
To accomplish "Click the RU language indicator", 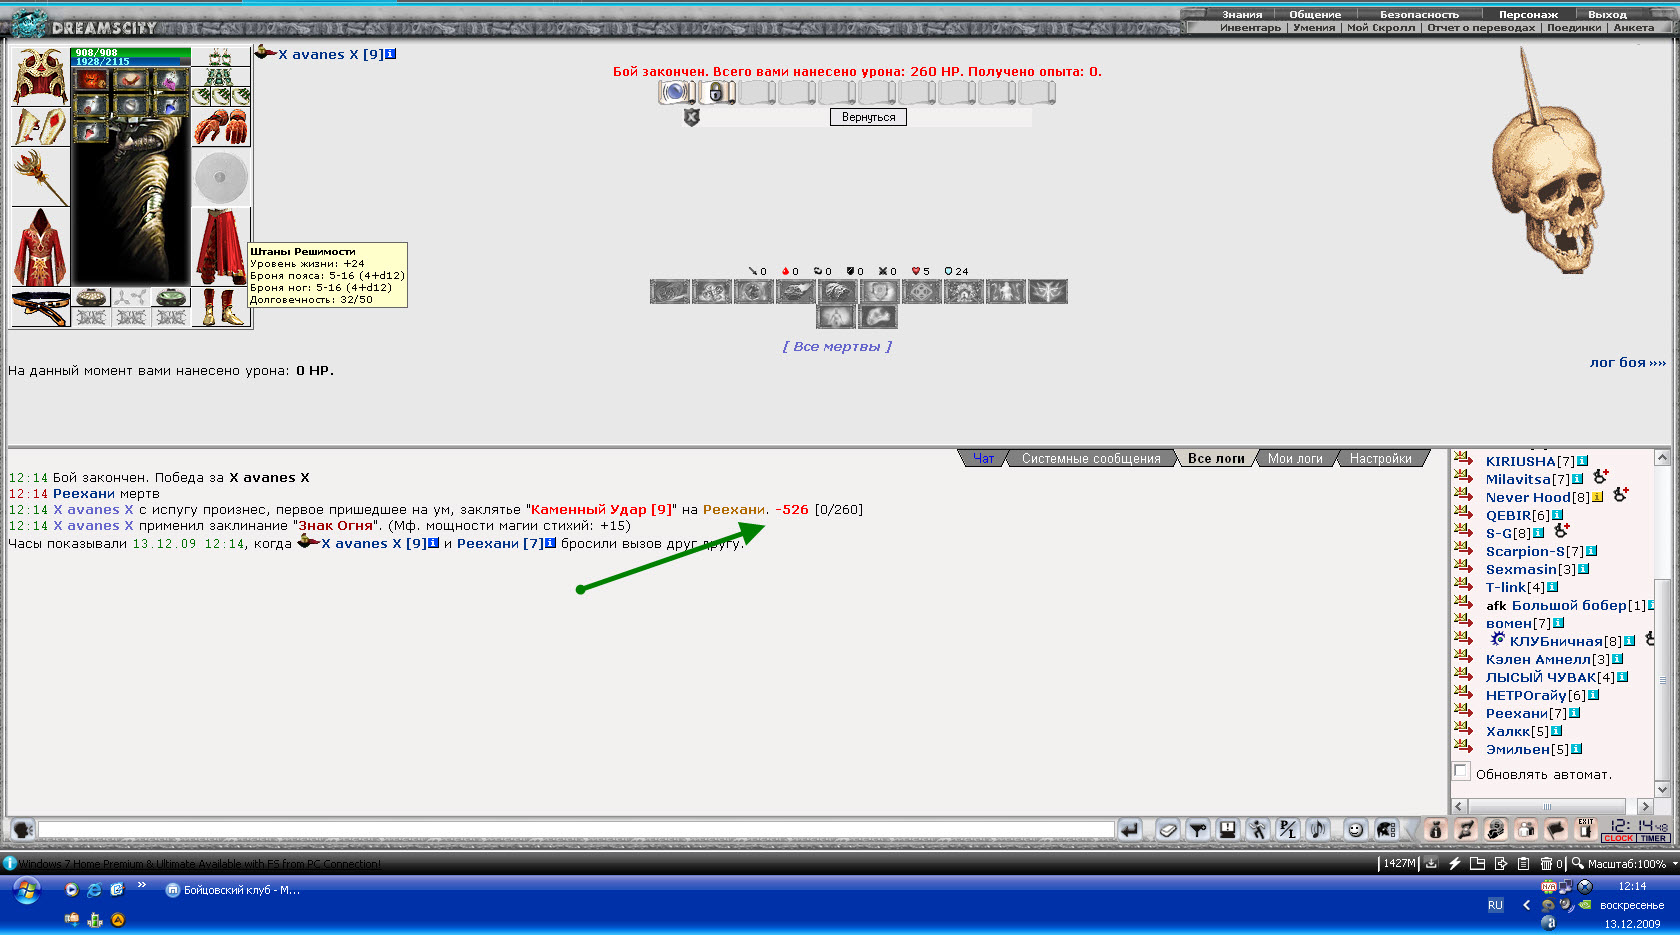I will [1495, 905].
